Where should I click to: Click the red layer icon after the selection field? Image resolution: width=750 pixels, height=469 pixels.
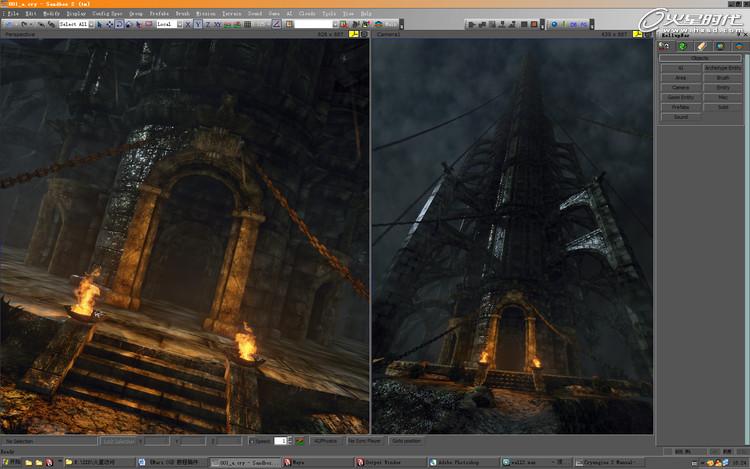(343, 24)
